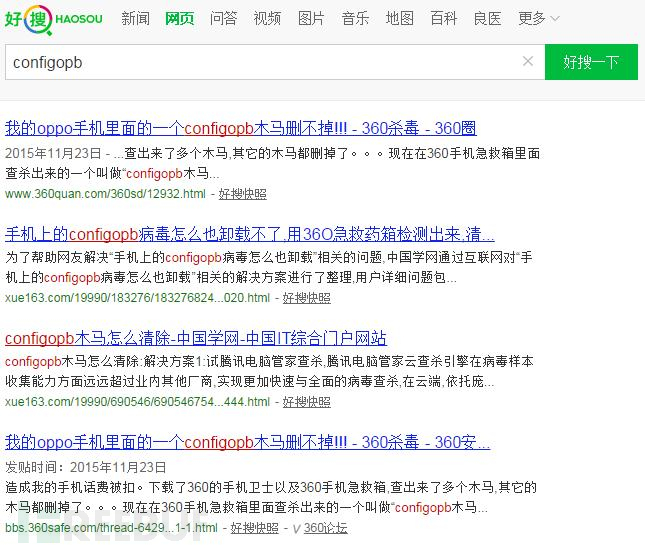Viewport: 645px width, 550px height.
Task: Open 好搜快照 for bbs.360safe.com result
Action: [x=254, y=528]
